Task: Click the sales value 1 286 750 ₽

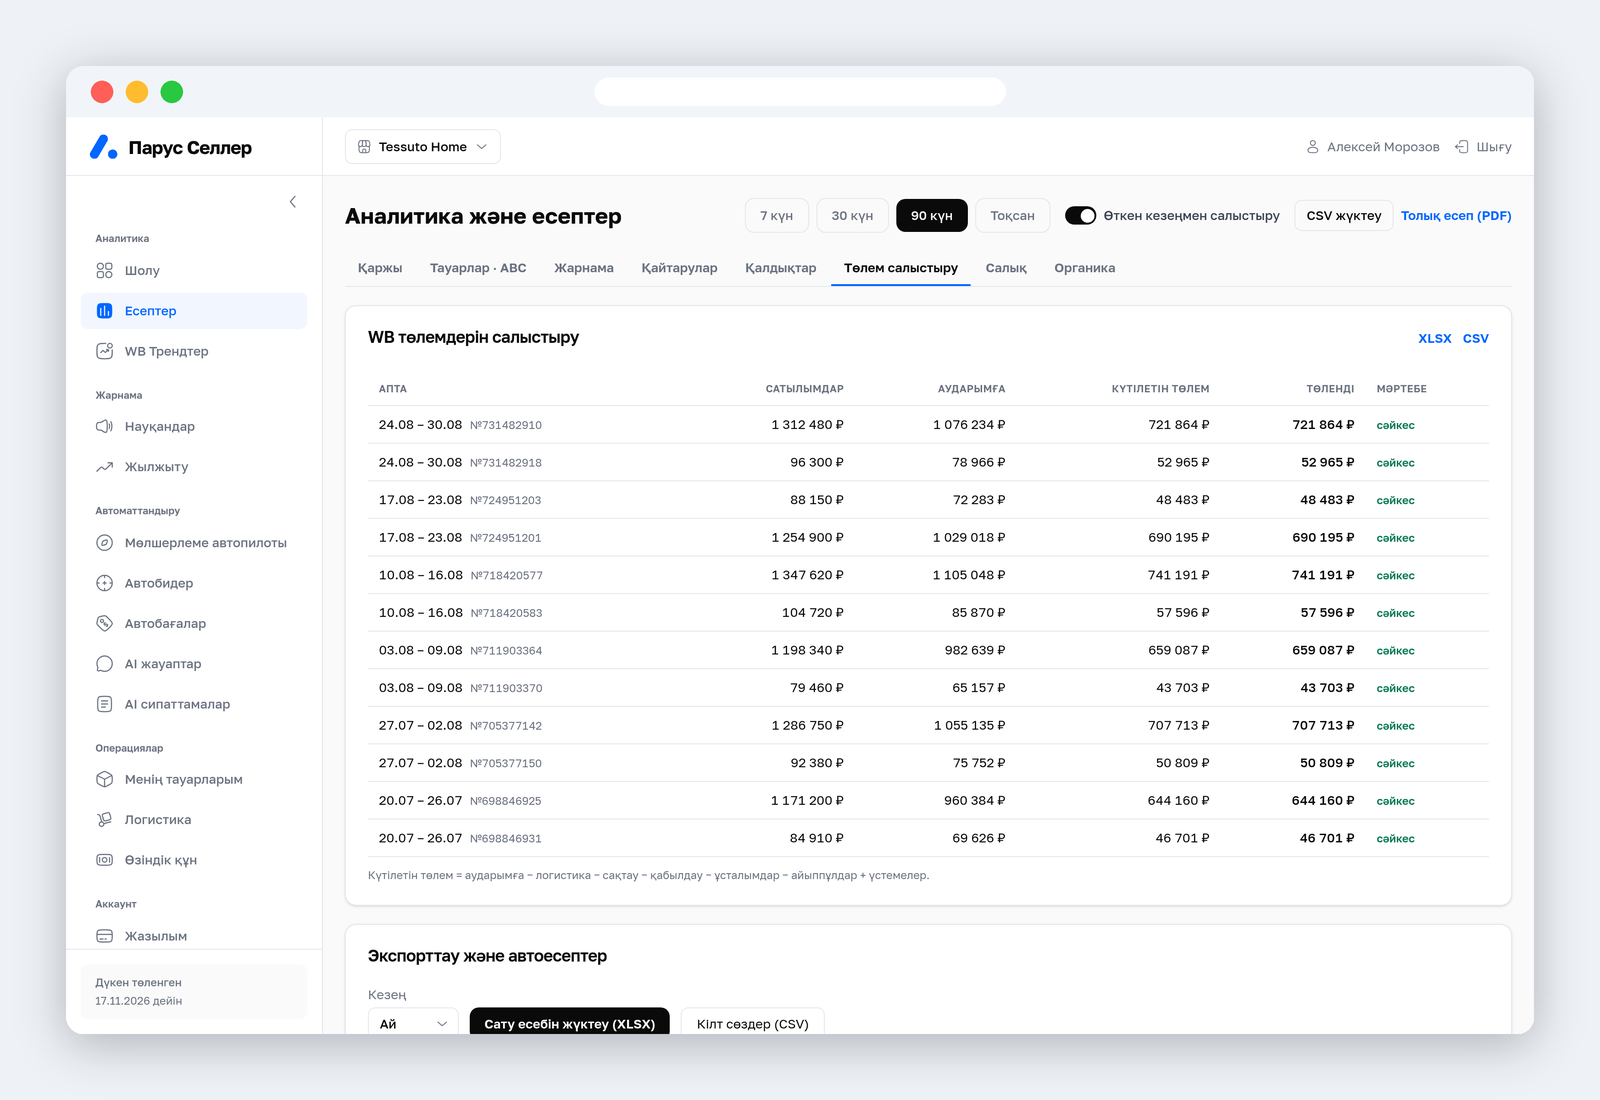Action: tap(807, 726)
